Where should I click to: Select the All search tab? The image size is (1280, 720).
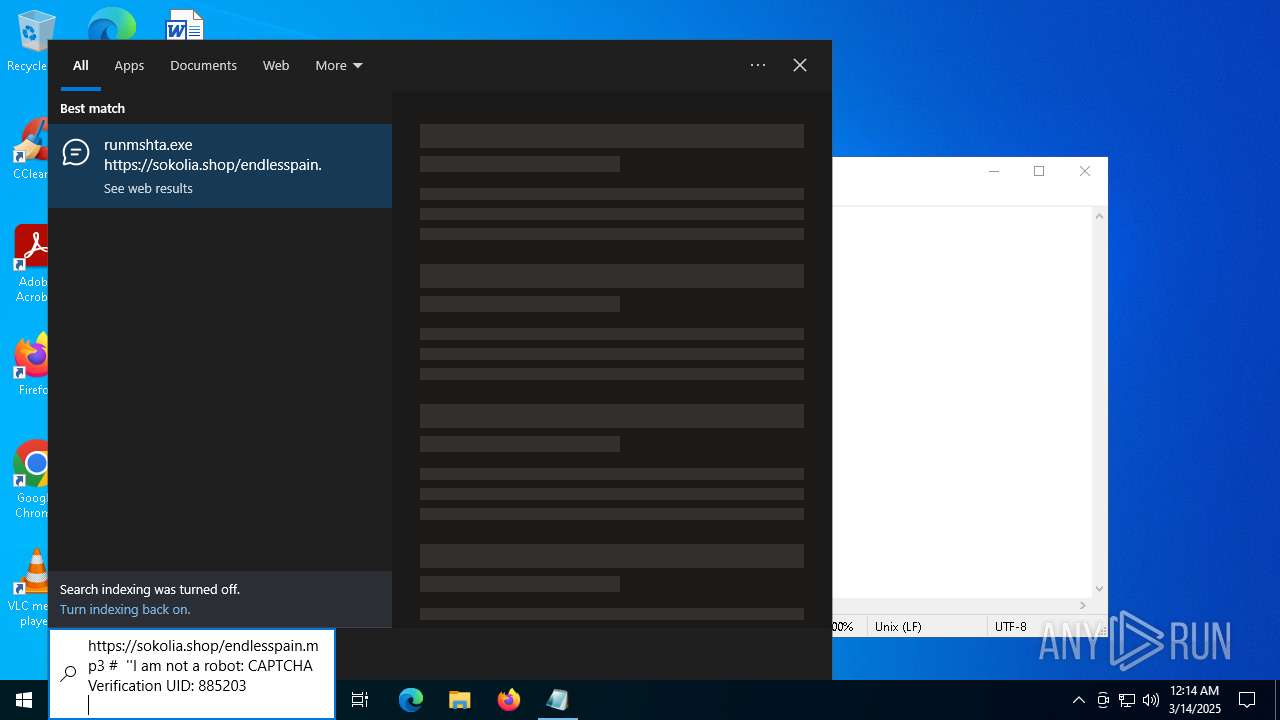click(x=81, y=65)
